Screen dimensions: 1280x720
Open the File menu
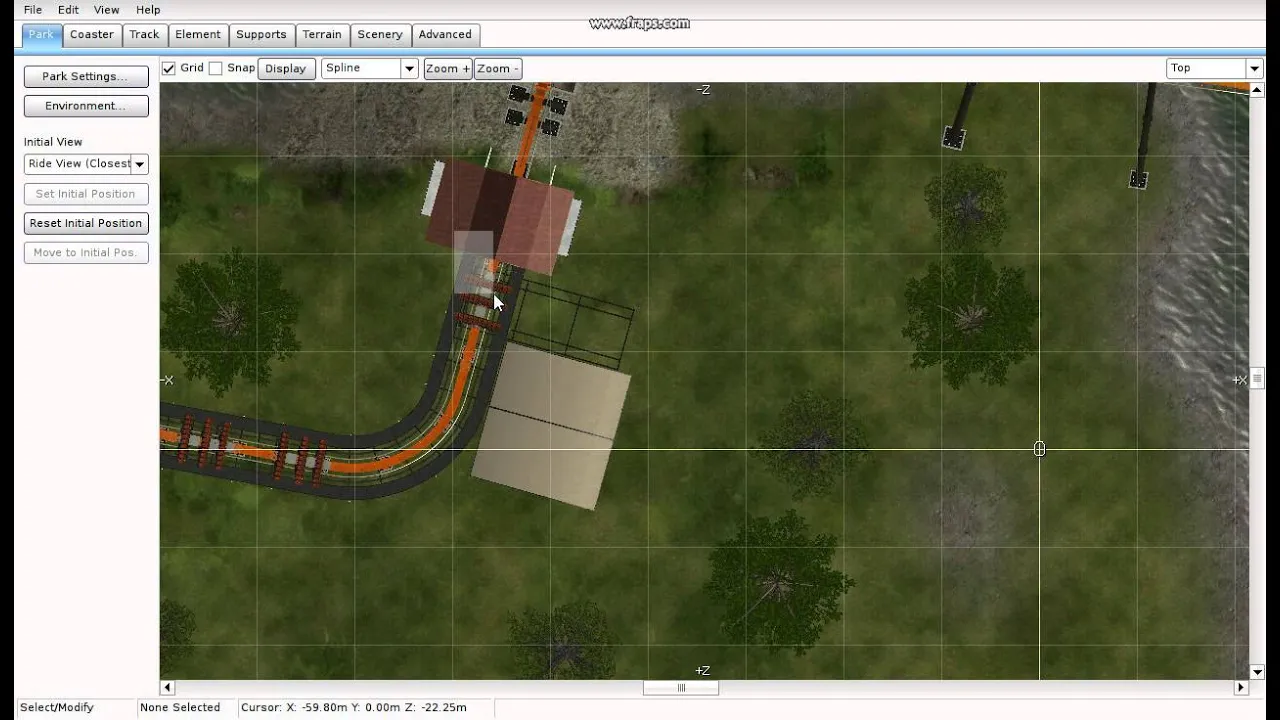tap(33, 10)
